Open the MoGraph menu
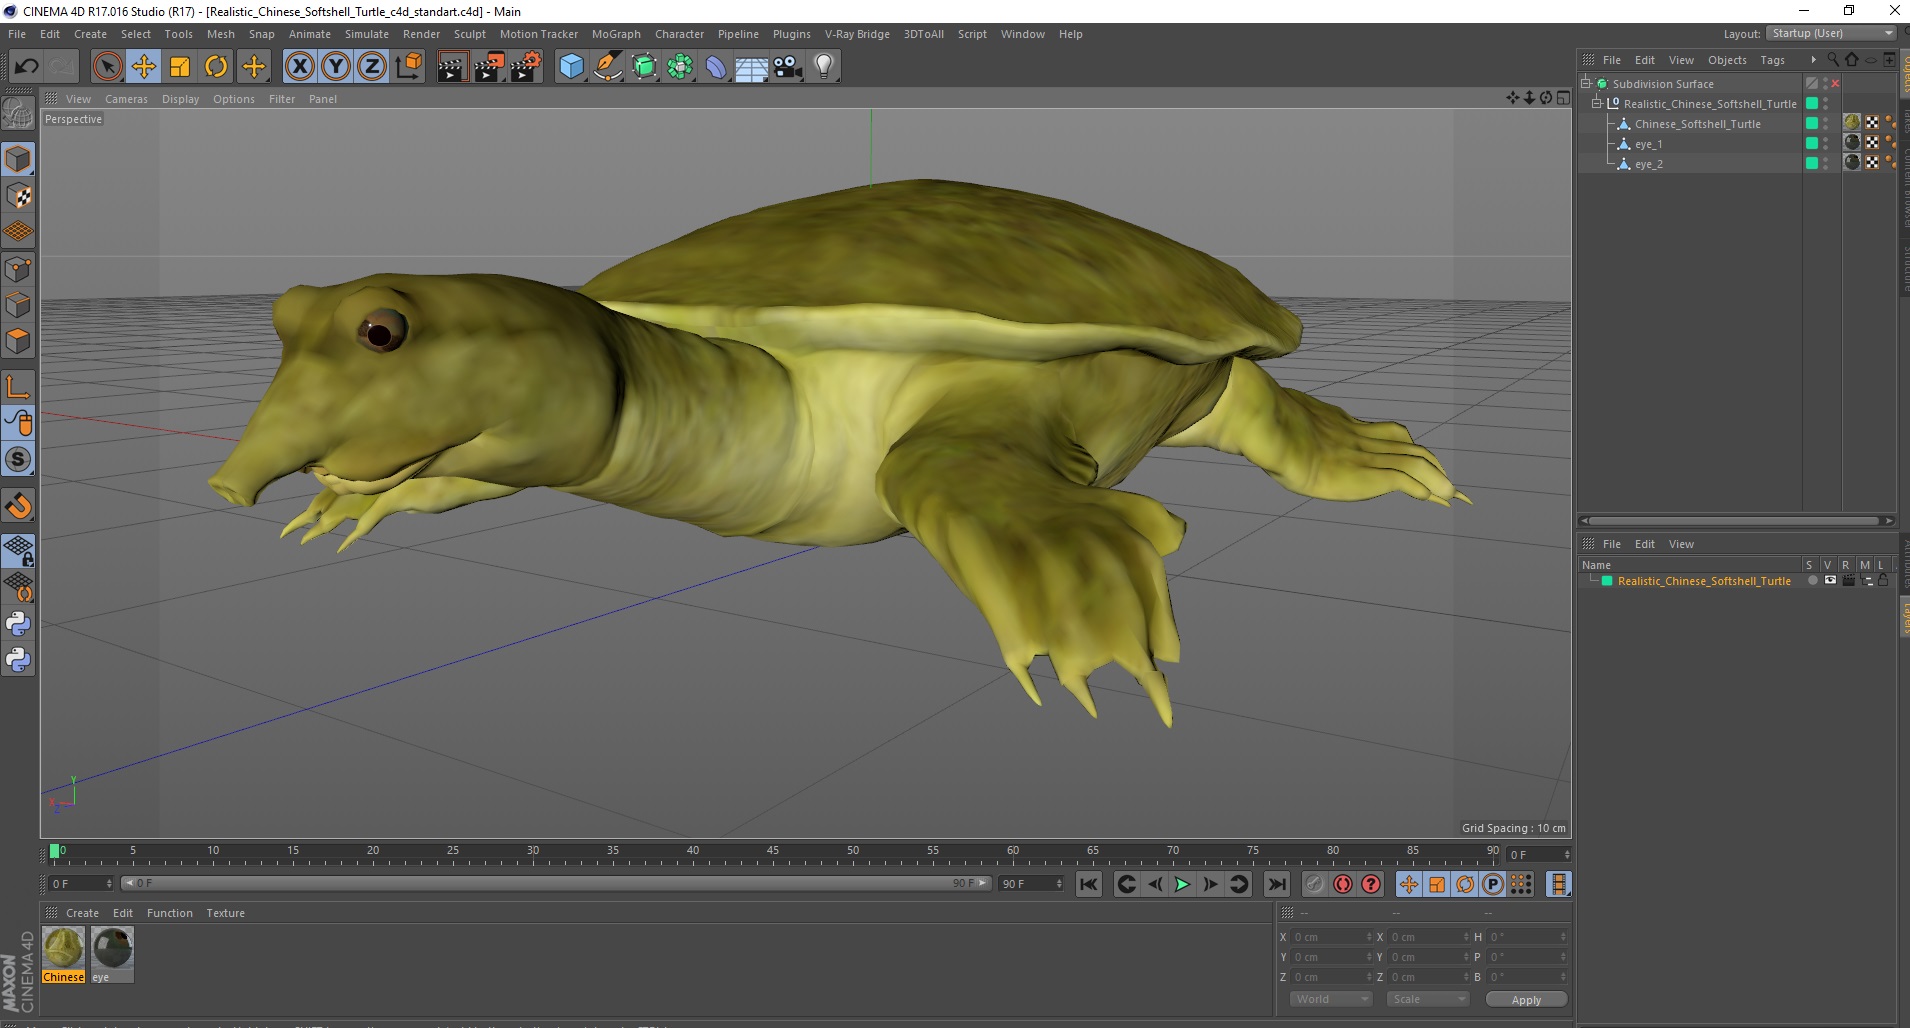1910x1028 pixels. (615, 34)
